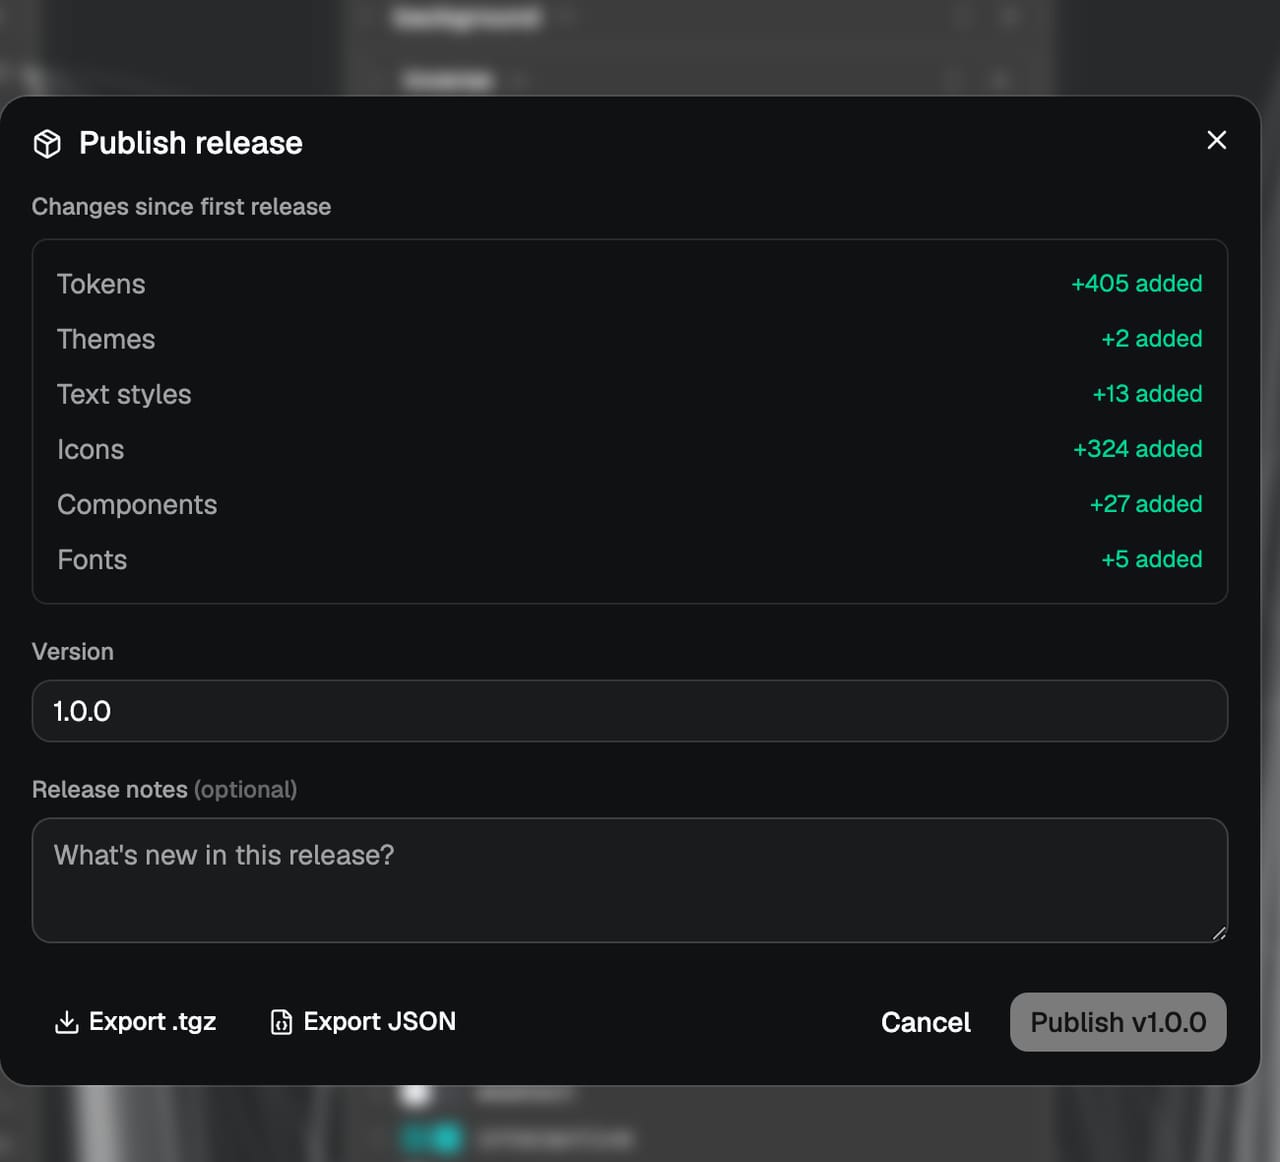Publish v1.0.0 release
The image size is (1280, 1162).
pos(1118,1022)
